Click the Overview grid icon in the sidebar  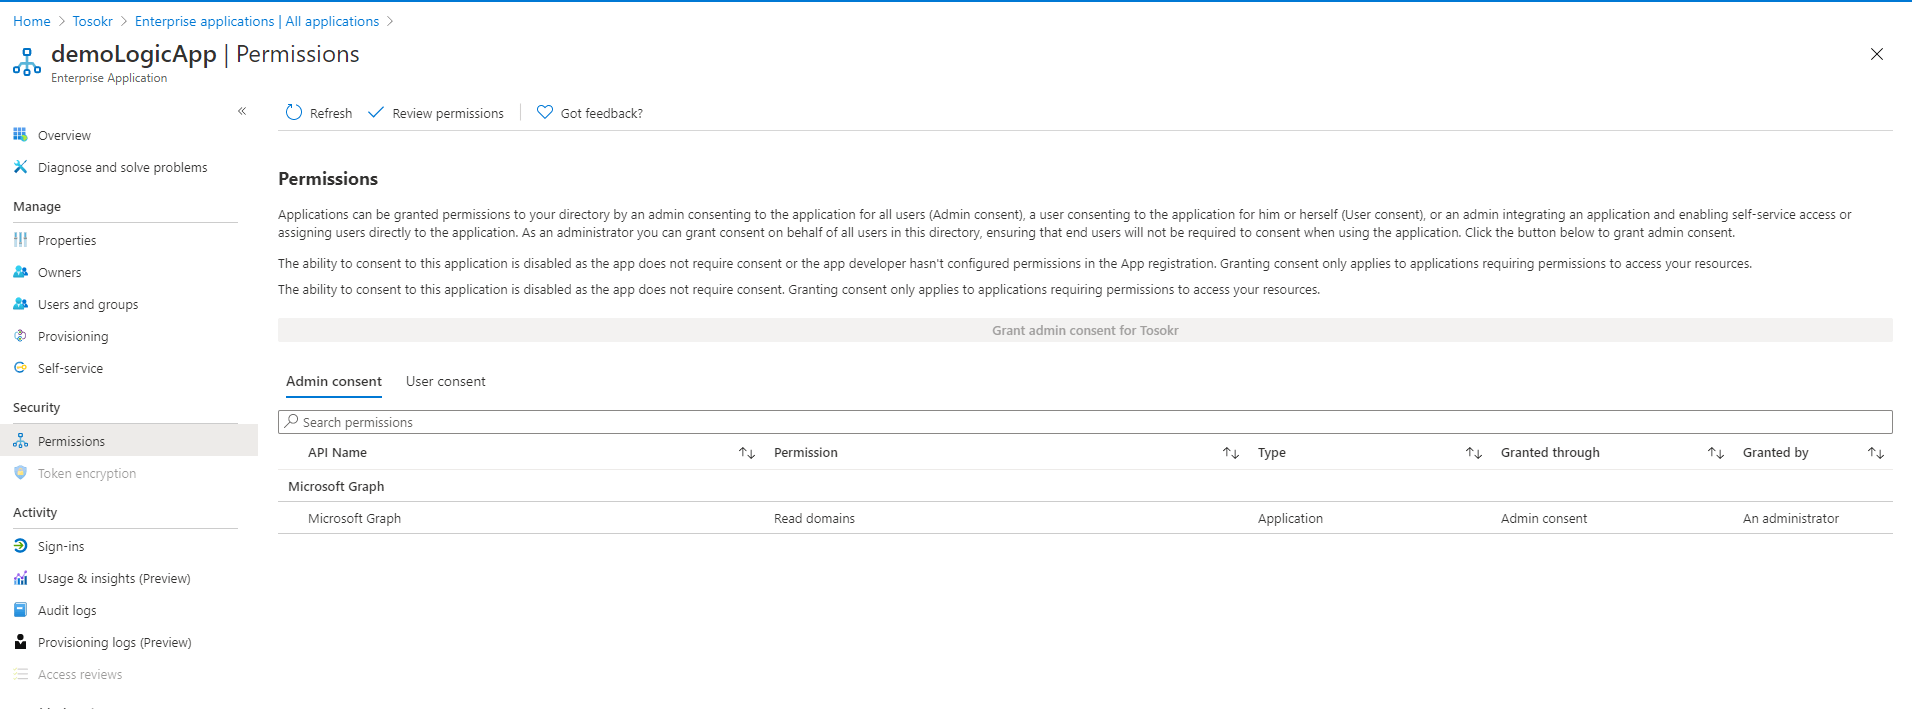[x=20, y=135]
